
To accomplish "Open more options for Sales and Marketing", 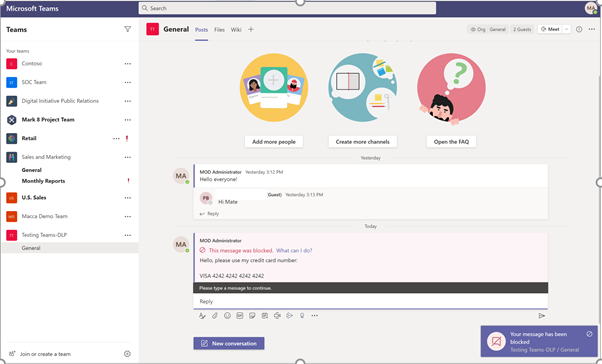I will (x=127, y=157).
